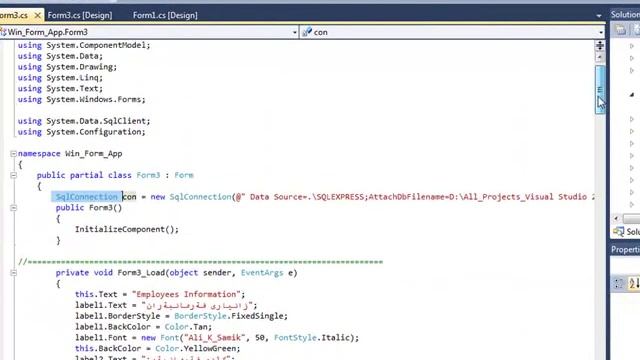Collapse the namespace Win_Form_App block

[x=13, y=154]
